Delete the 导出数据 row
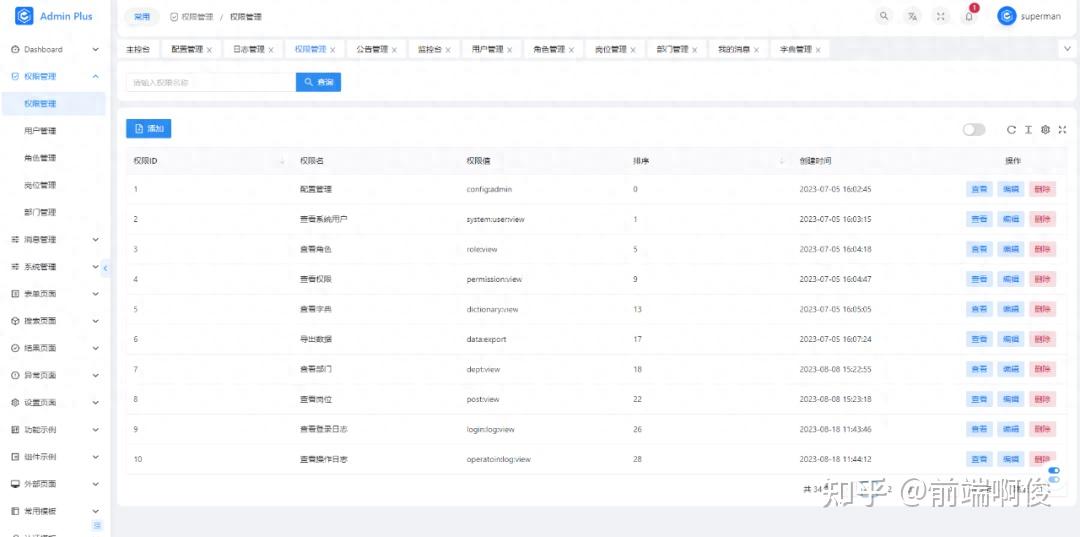This screenshot has width=1080, height=537. pos(1042,339)
